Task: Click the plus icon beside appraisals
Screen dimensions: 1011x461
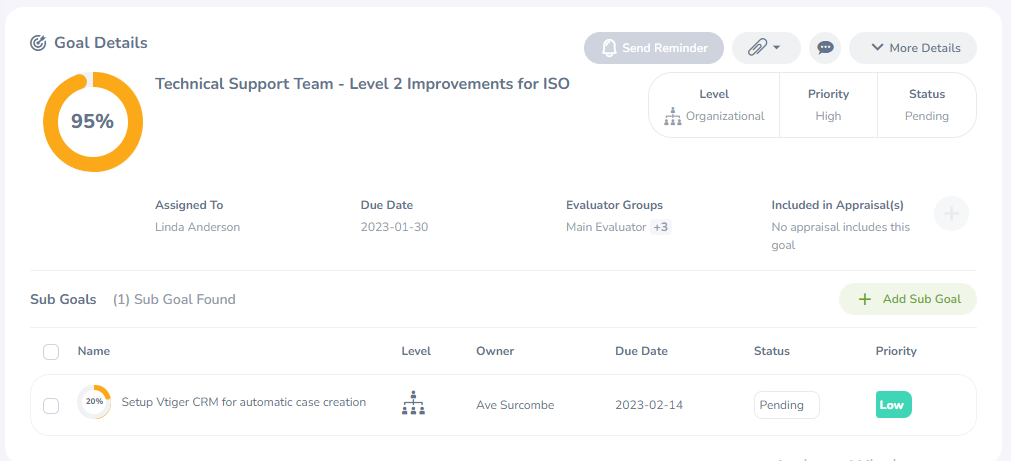Action: click(x=951, y=213)
